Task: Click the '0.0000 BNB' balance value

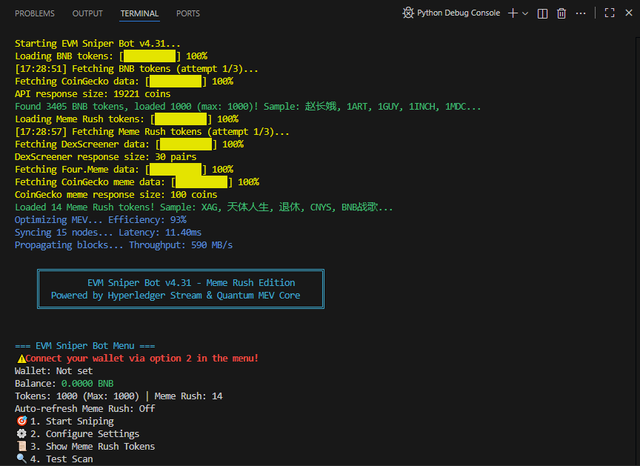Action: 87,384
